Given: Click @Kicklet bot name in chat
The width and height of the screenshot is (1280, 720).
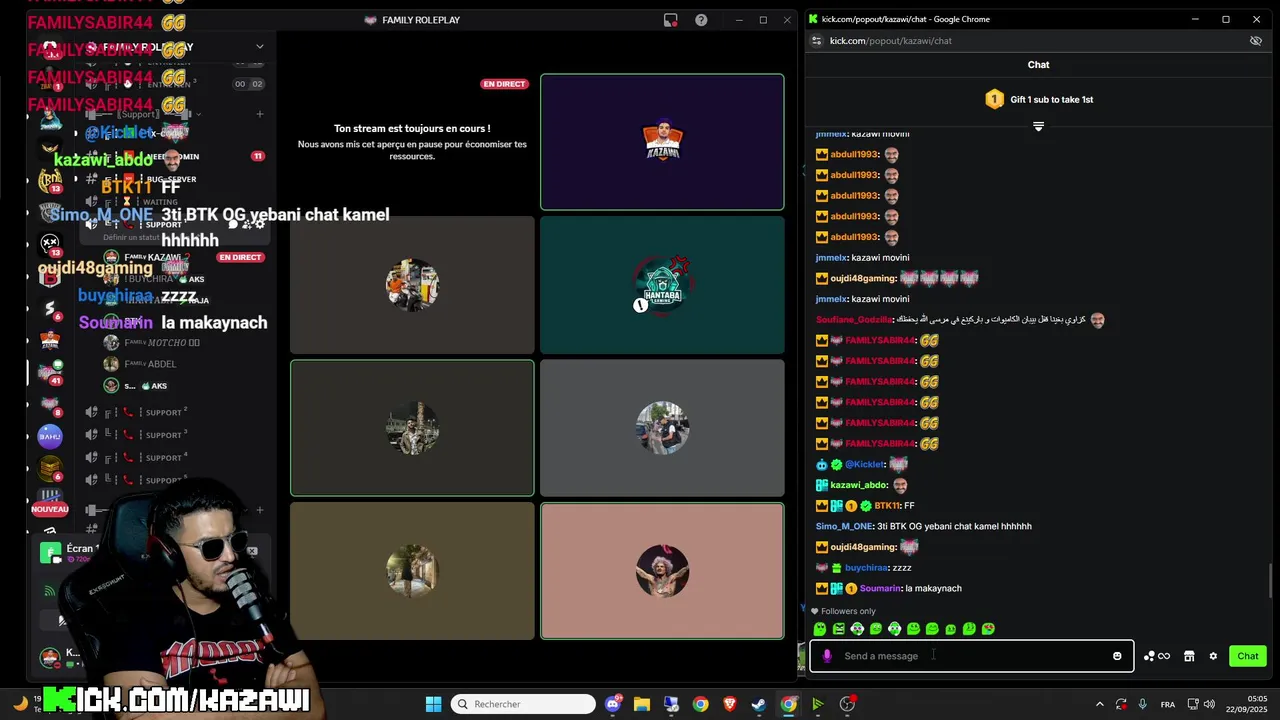Looking at the screenshot, I should coord(864,465).
